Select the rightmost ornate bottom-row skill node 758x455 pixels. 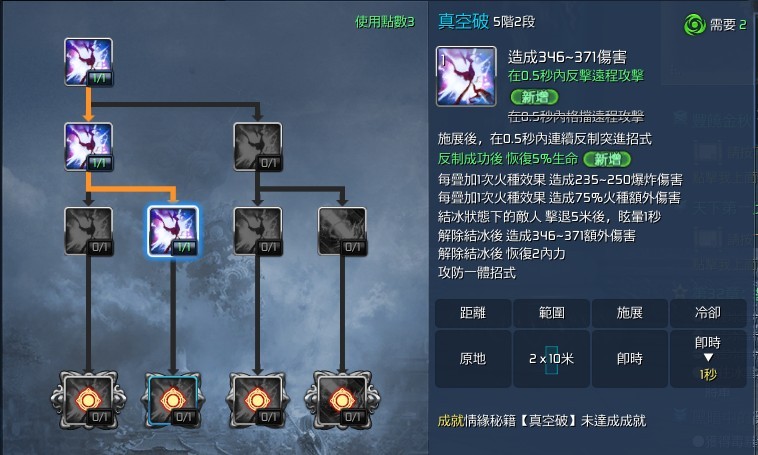tap(342, 400)
